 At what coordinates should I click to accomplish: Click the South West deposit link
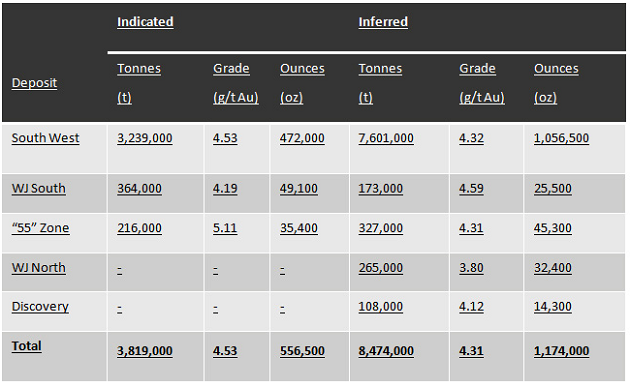point(45,138)
